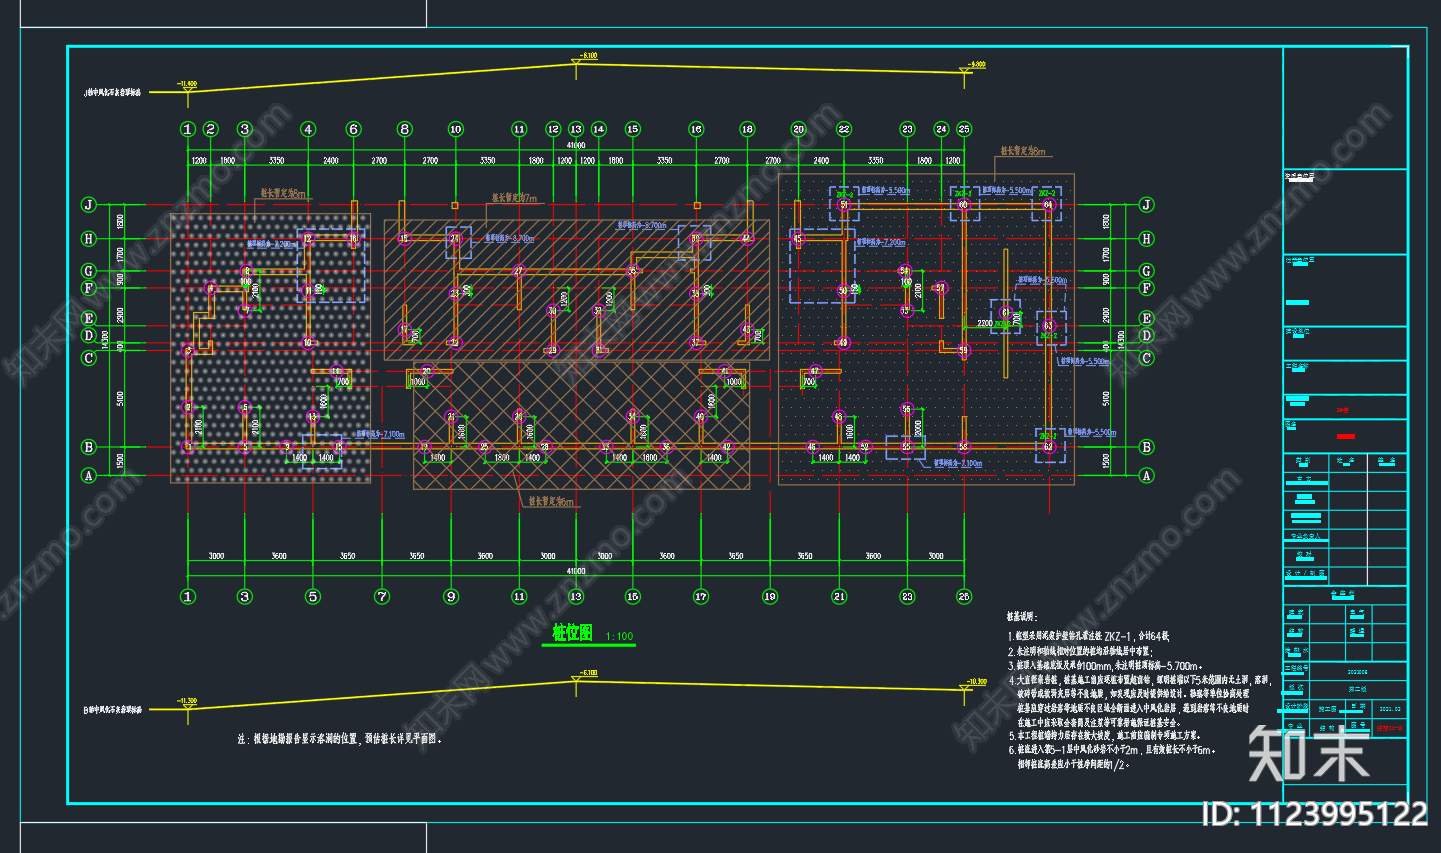Click the 14300 vertical dimension on the right
Viewport: 1441px width, 853px height.
1121,339
